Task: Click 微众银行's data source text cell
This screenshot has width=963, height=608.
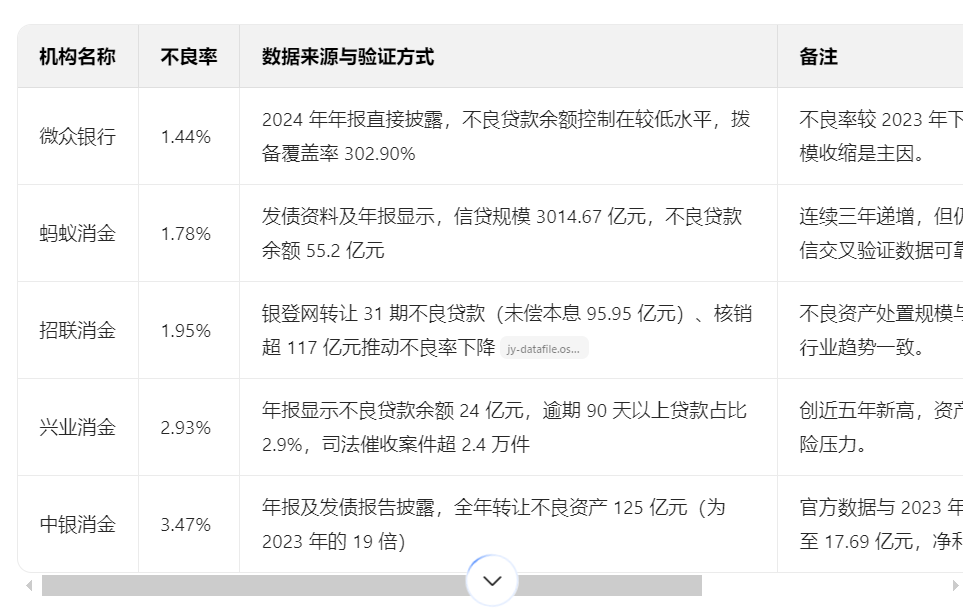Action: [x=505, y=137]
